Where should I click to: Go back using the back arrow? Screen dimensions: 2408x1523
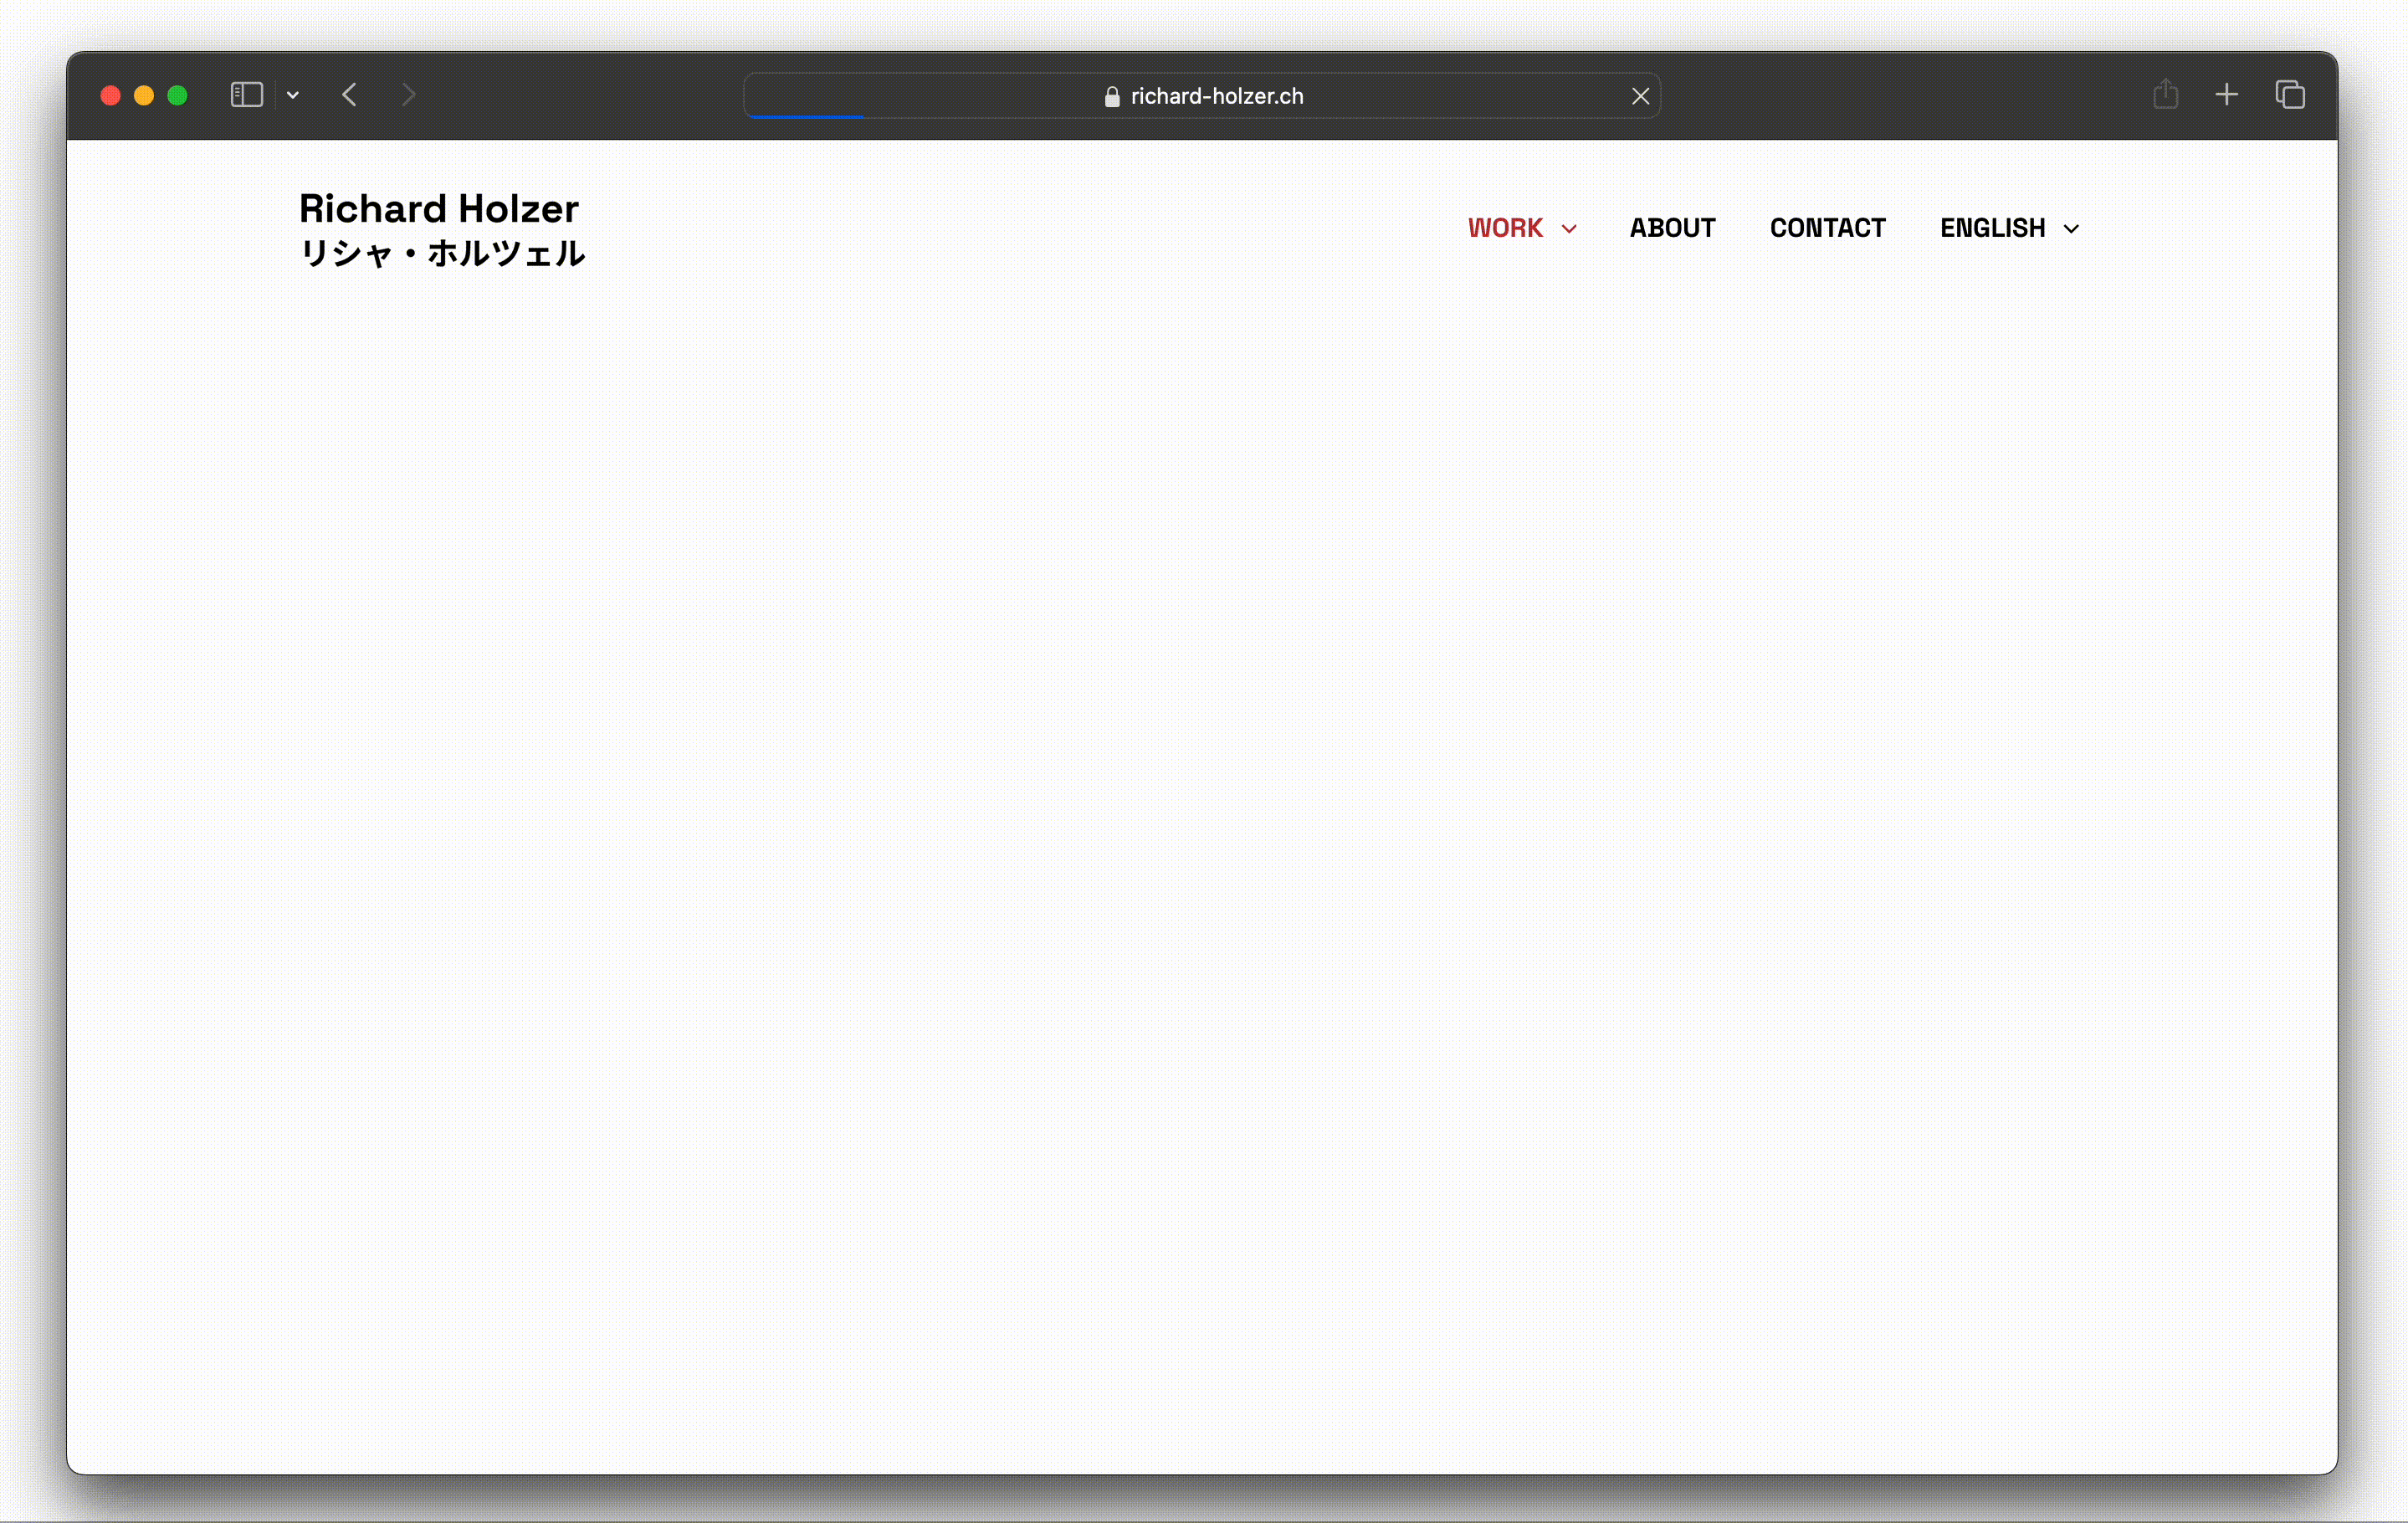pos(349,95)
